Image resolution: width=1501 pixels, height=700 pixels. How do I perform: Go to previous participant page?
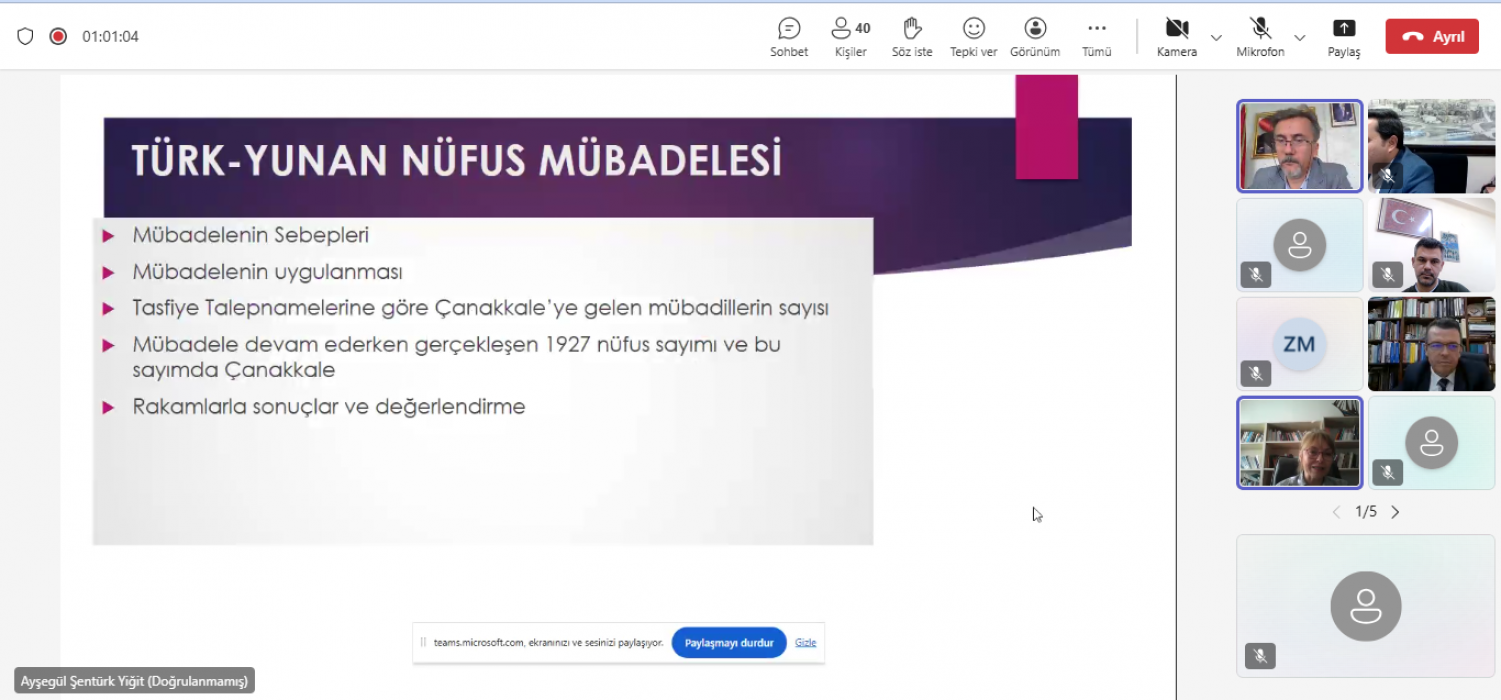(1336, 512)
